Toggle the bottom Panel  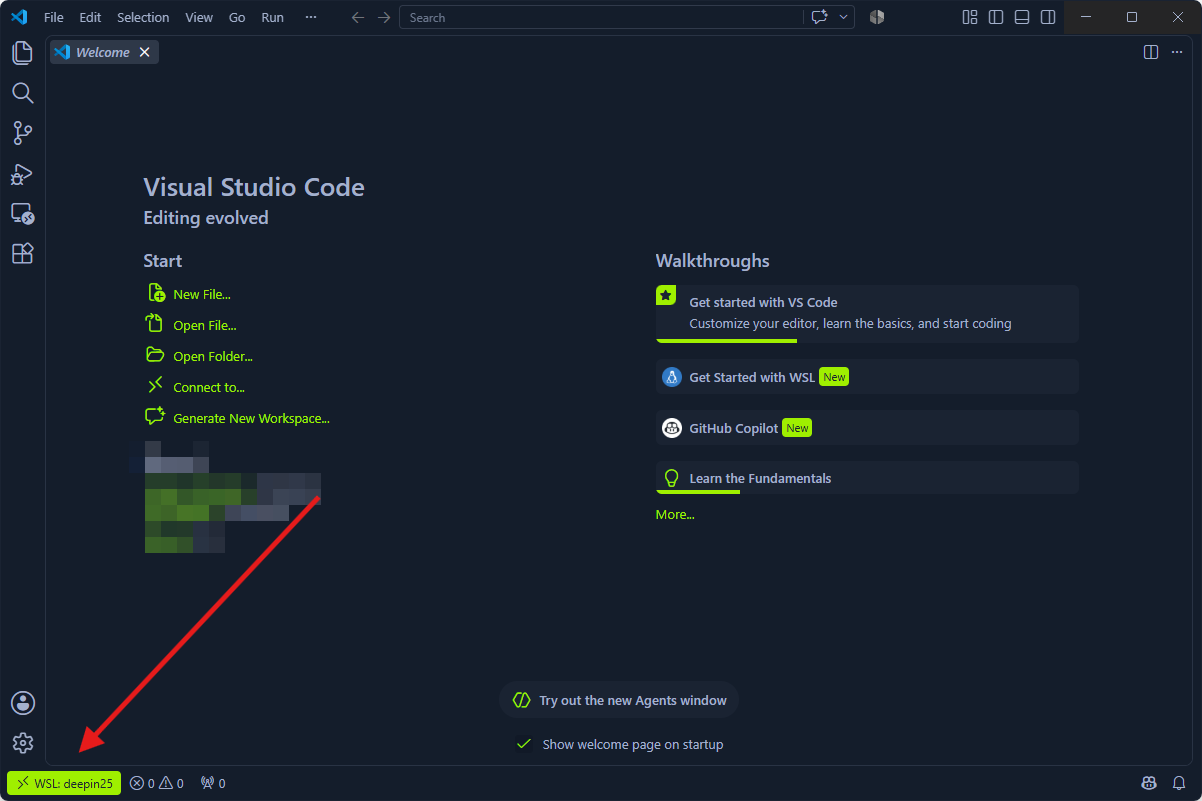pyautogui.click(x=1021, y=17)
